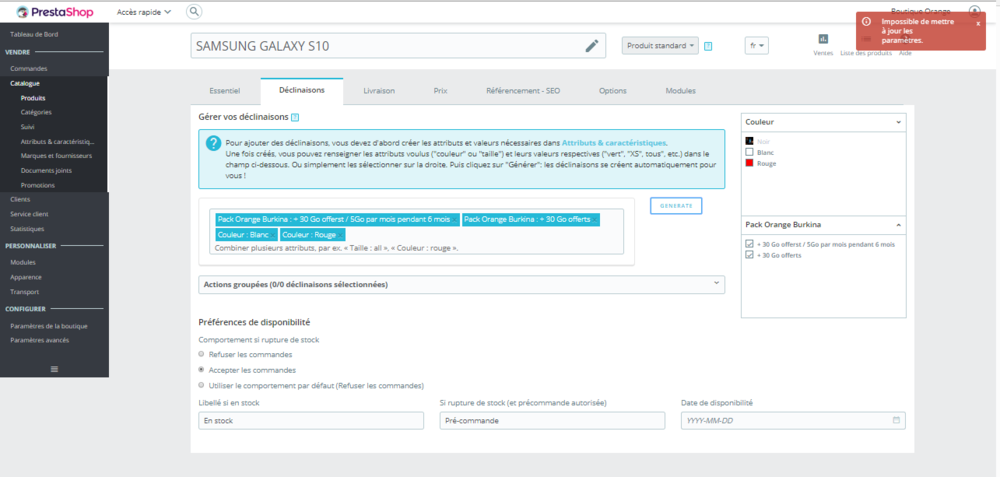The height and width of the screenshot is (477, 1000).
Task: Open the Accès rapide dropdown
Action: click(144, 11)
